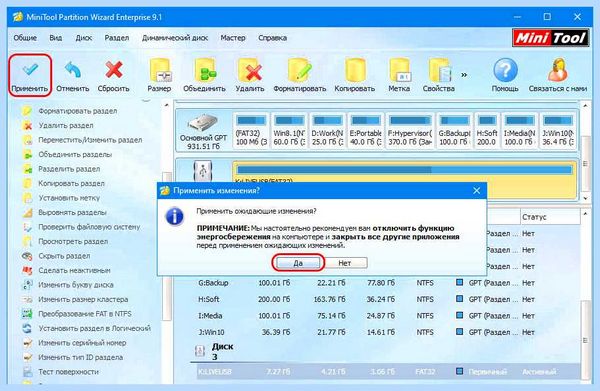The width and height of the screenshot is (600, 391).
Task: Select the E:Portable 40.0 ГБ partition block
Action: coord(365,131)
